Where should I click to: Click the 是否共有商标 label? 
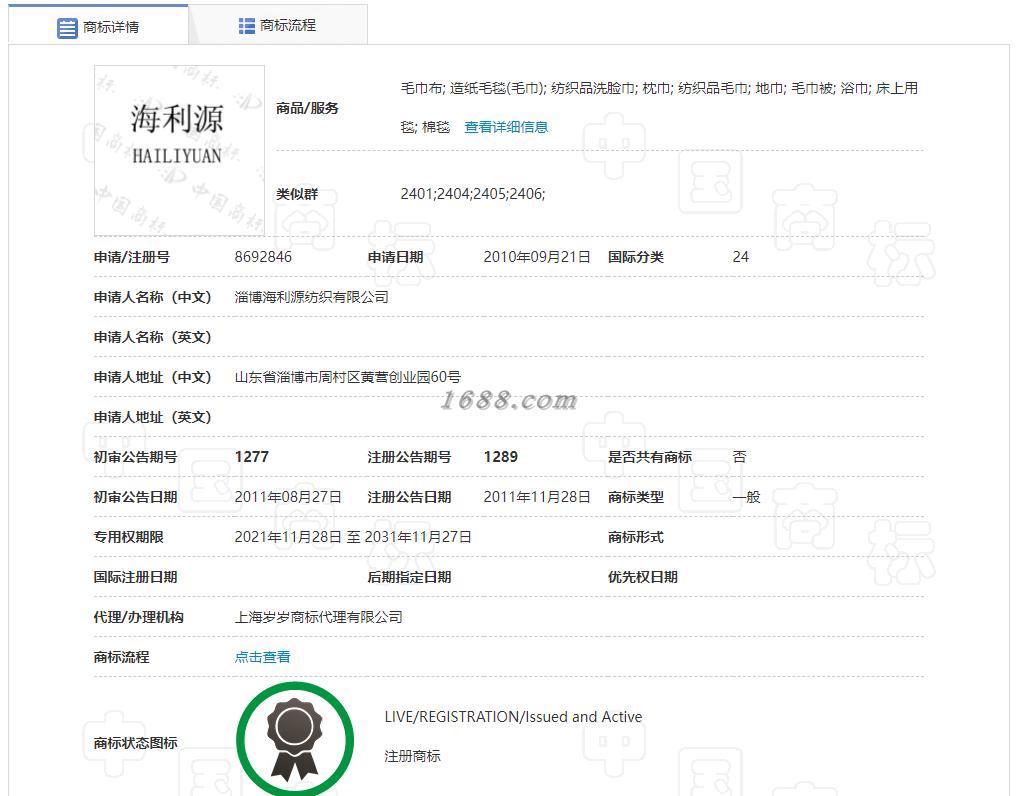(650, 457)
